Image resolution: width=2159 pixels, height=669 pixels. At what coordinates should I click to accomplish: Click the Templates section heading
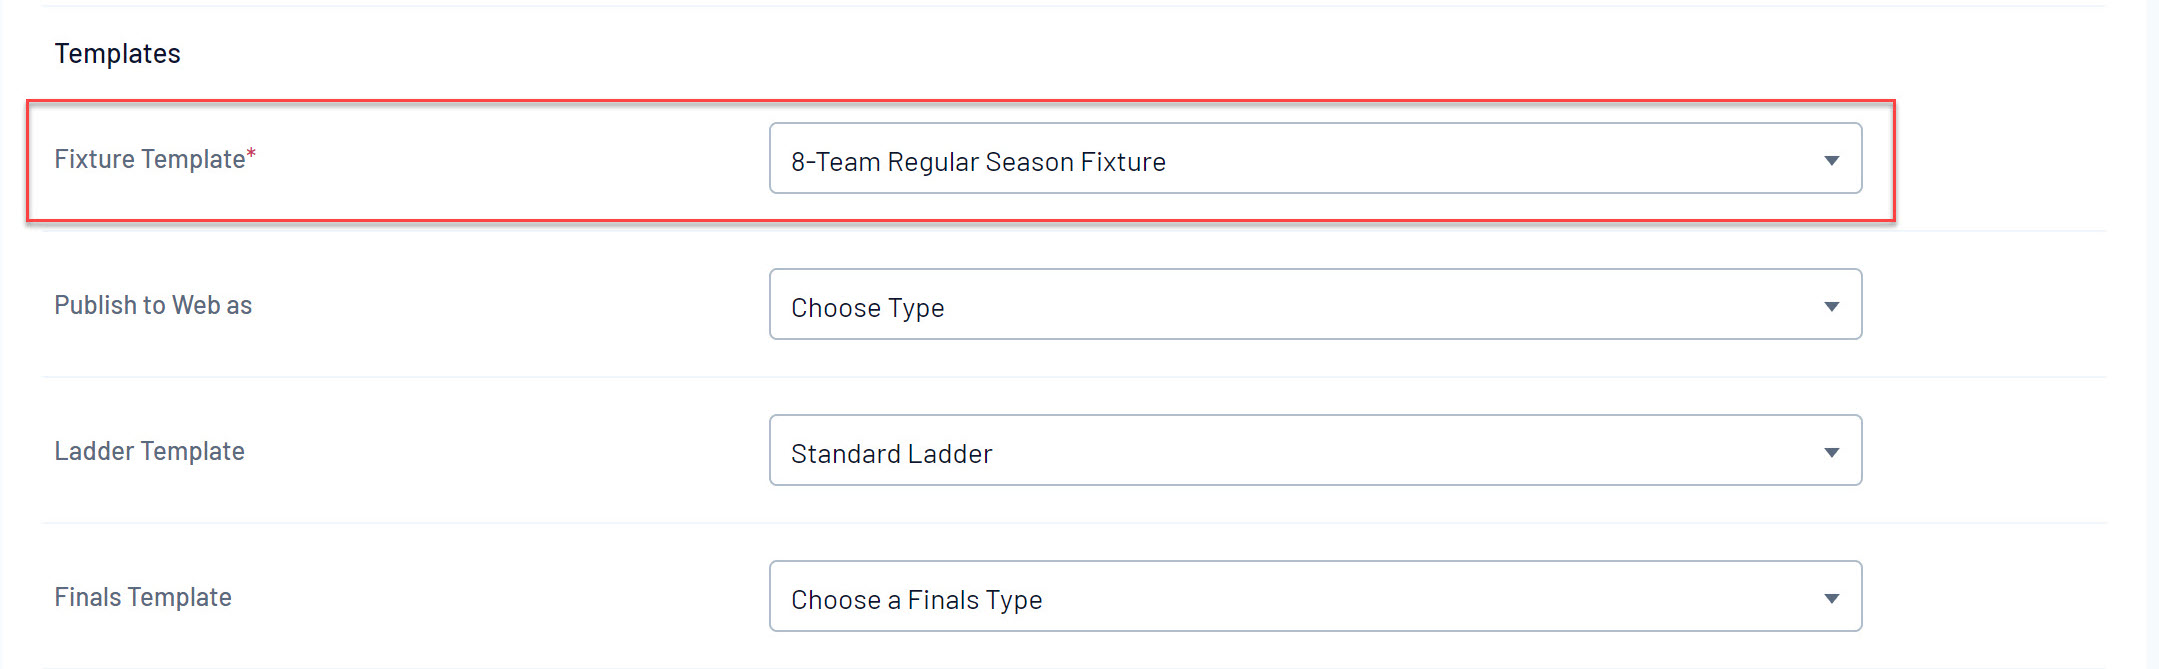click(117, 54)
